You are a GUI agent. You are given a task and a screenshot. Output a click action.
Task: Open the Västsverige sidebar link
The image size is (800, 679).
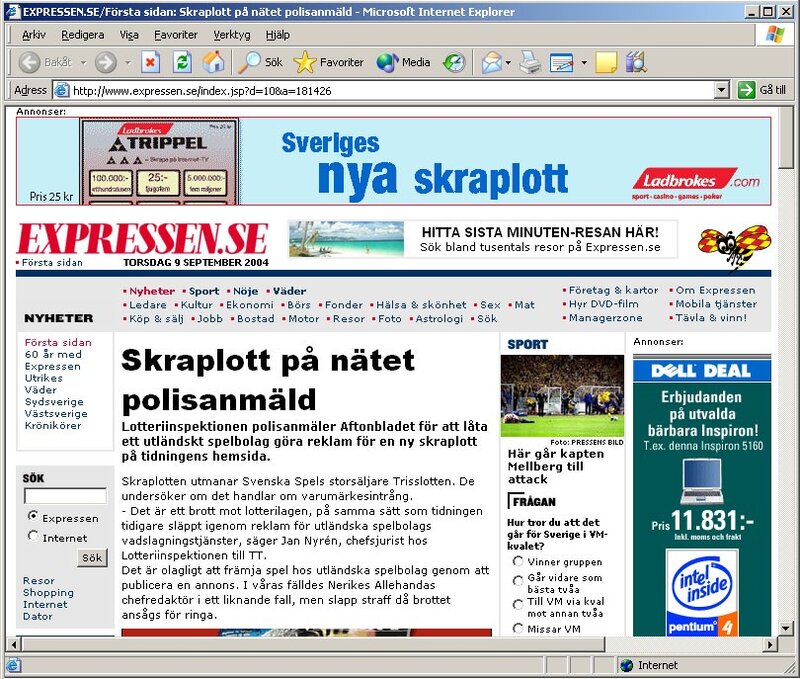(x=56, y=414)
